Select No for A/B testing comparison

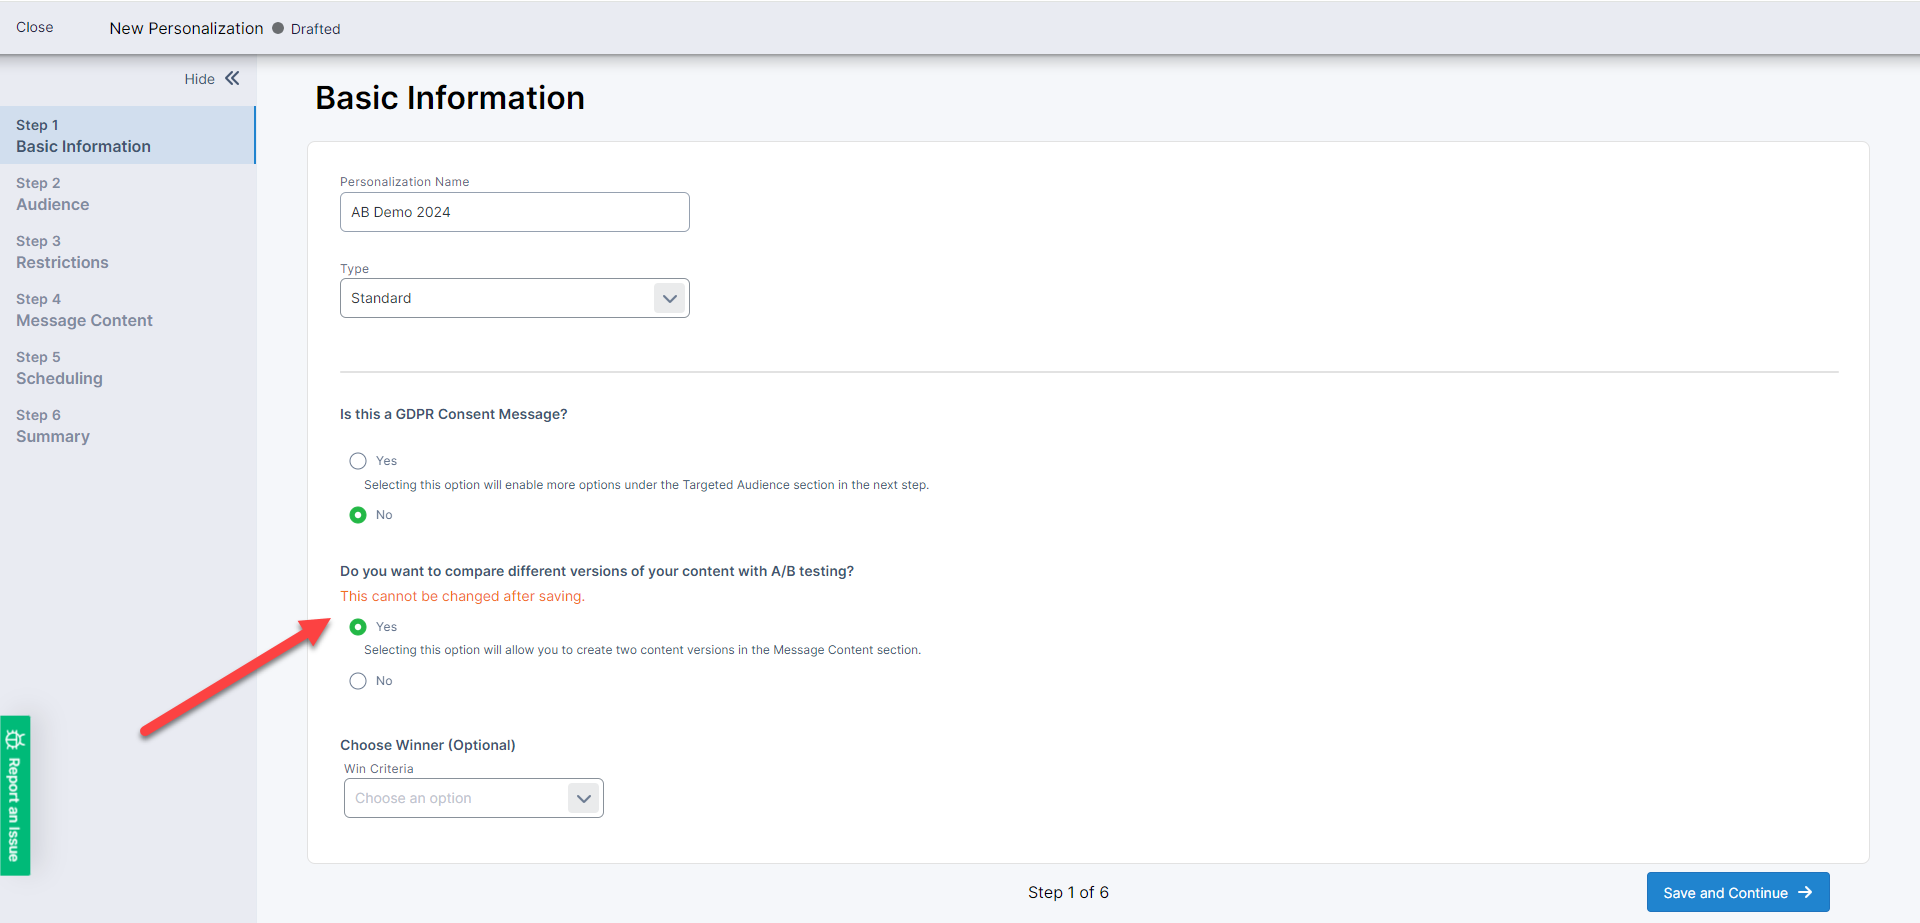(358, 680)
